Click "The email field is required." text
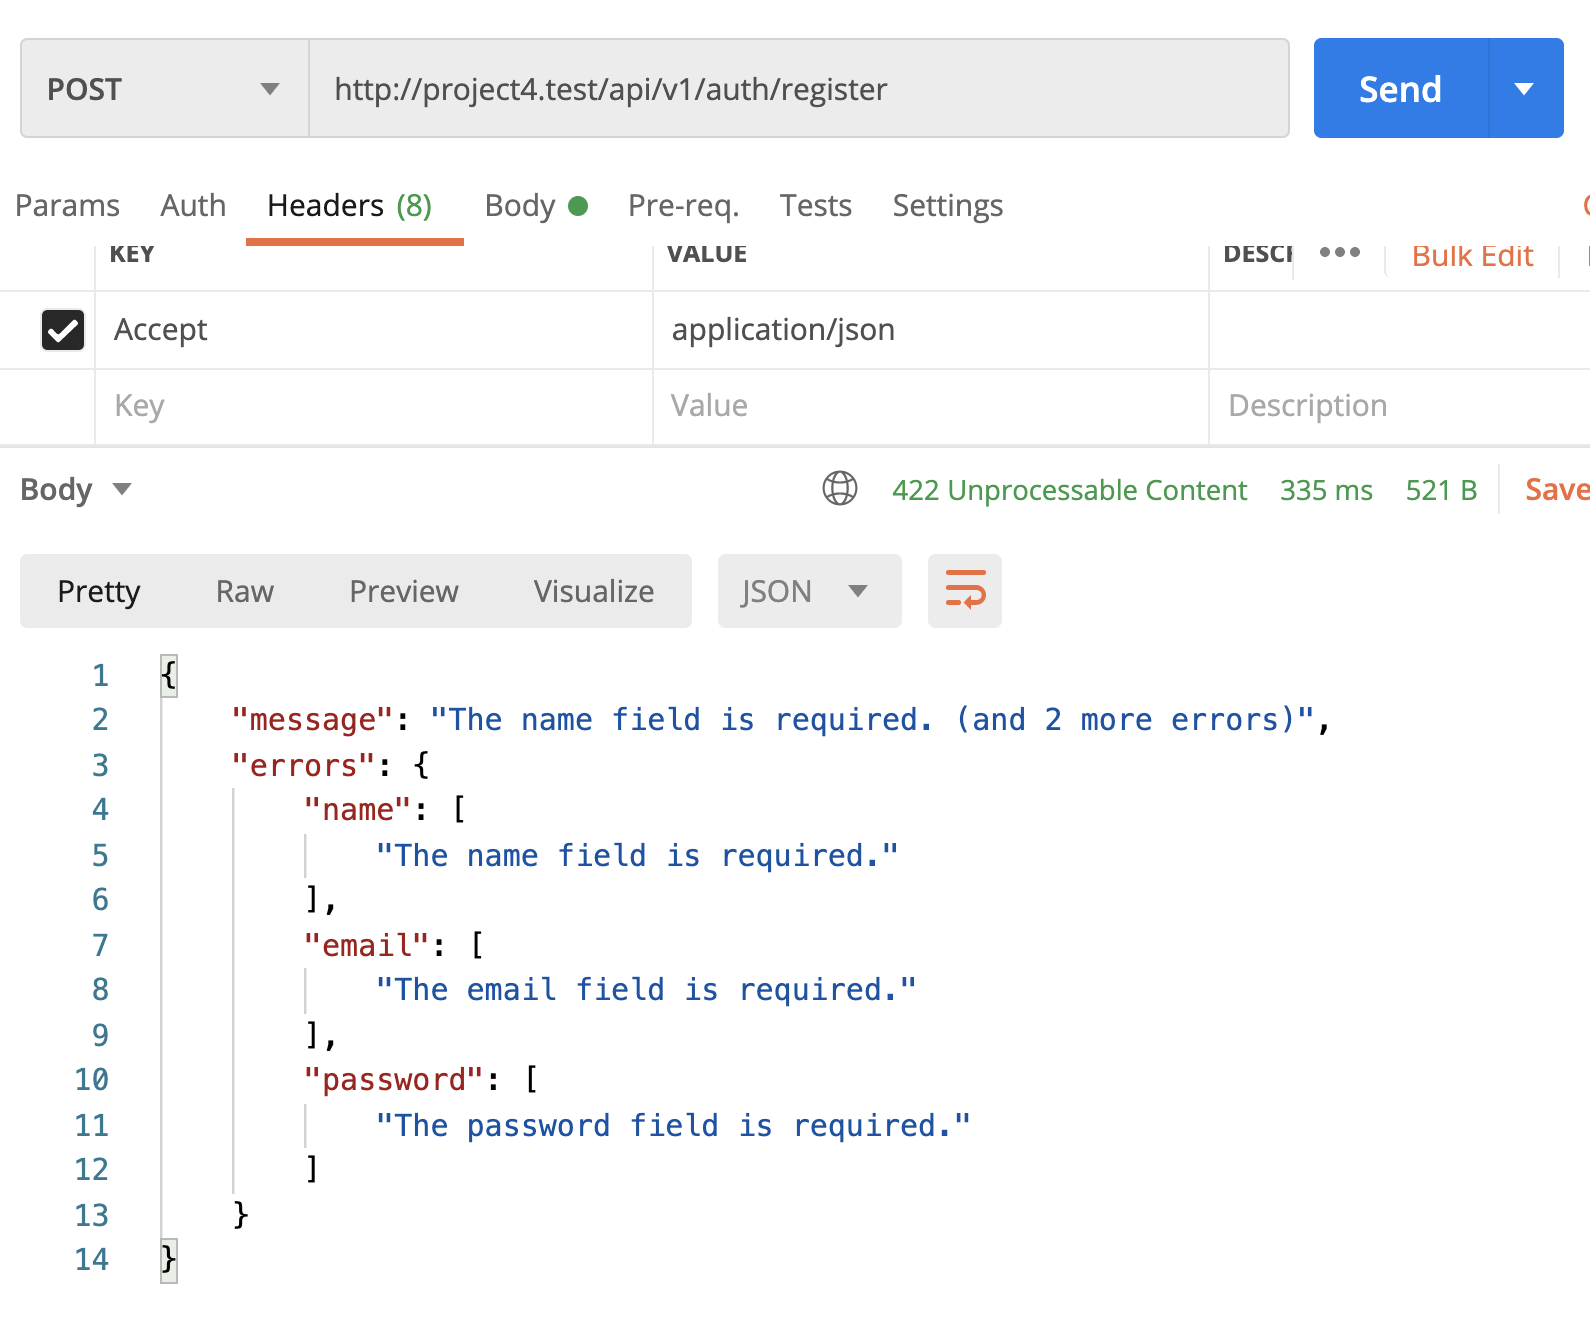The image size is (1590, 1338). coord(646,990)
